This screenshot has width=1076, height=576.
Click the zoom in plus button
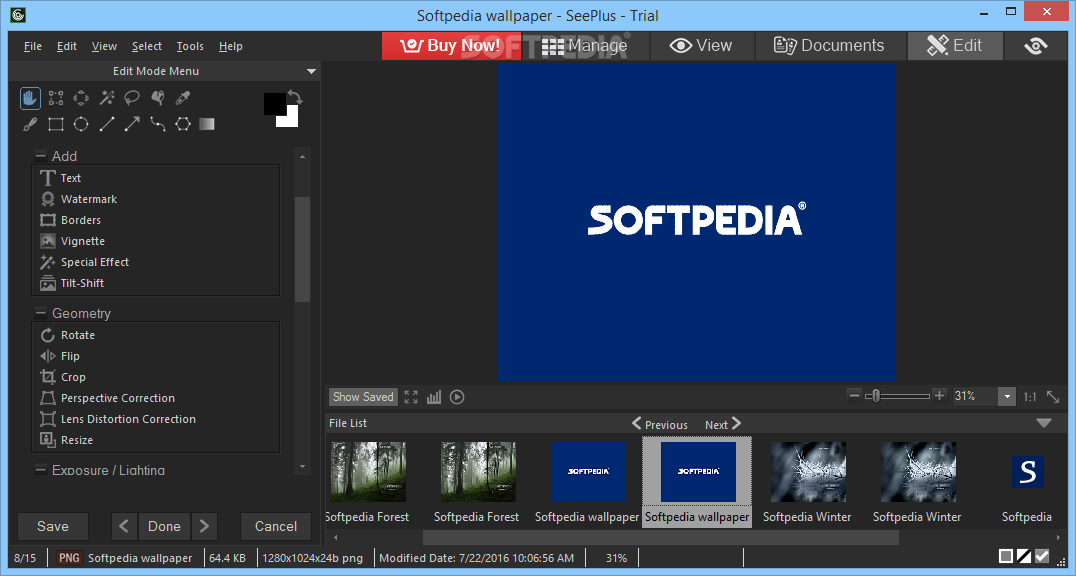click(939, 395)
